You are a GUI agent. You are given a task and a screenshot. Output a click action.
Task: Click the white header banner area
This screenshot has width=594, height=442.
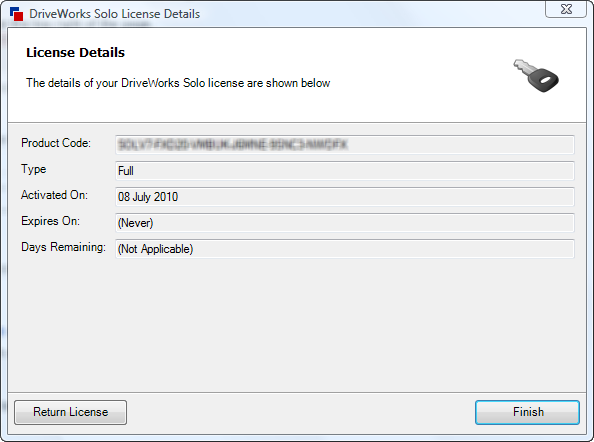[297, 75]
